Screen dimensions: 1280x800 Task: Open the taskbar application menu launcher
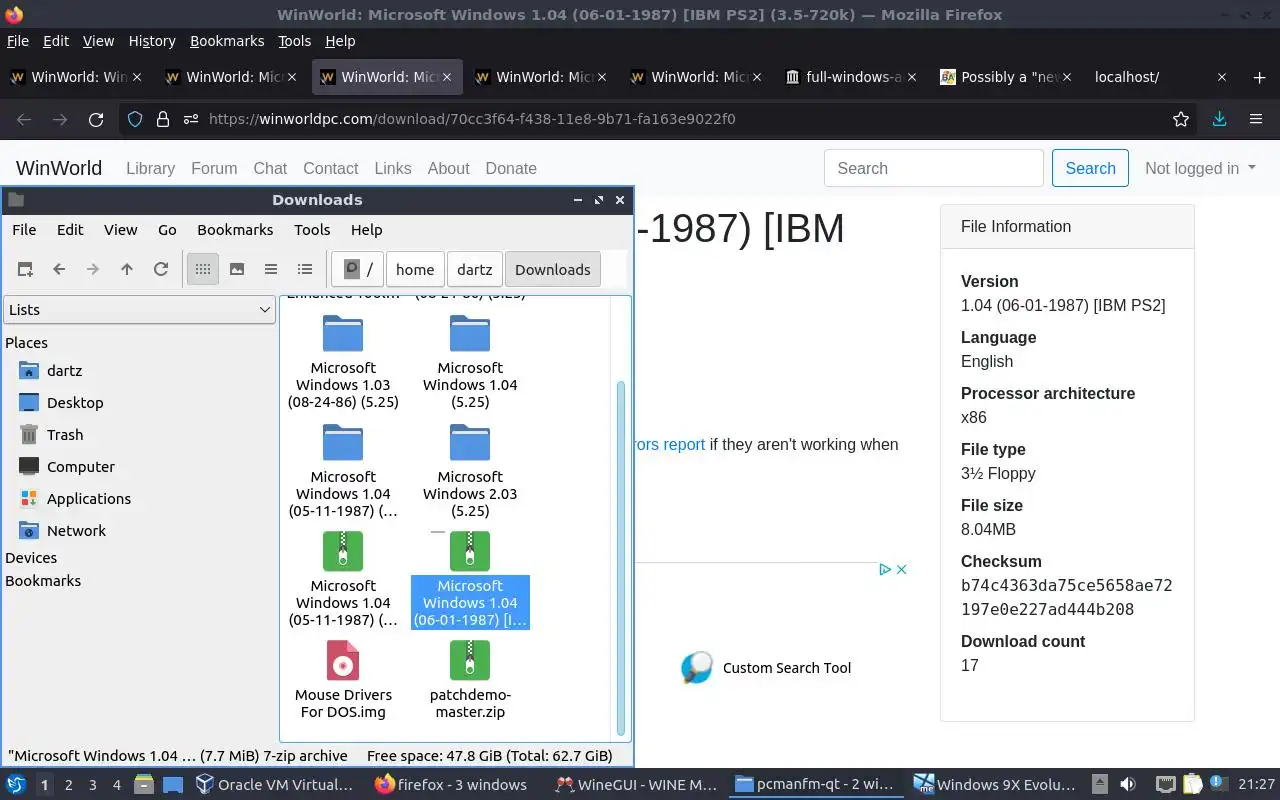(x=16, y=785)
